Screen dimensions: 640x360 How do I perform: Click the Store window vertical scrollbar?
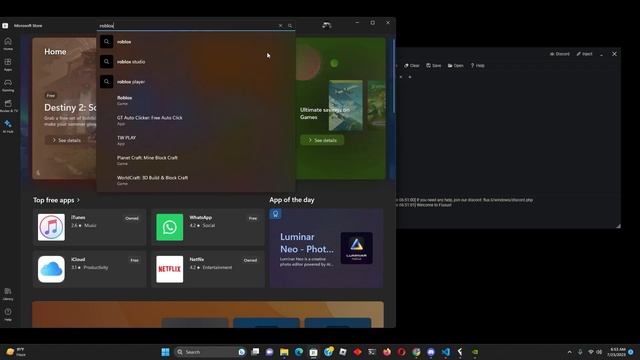point(393,77)
